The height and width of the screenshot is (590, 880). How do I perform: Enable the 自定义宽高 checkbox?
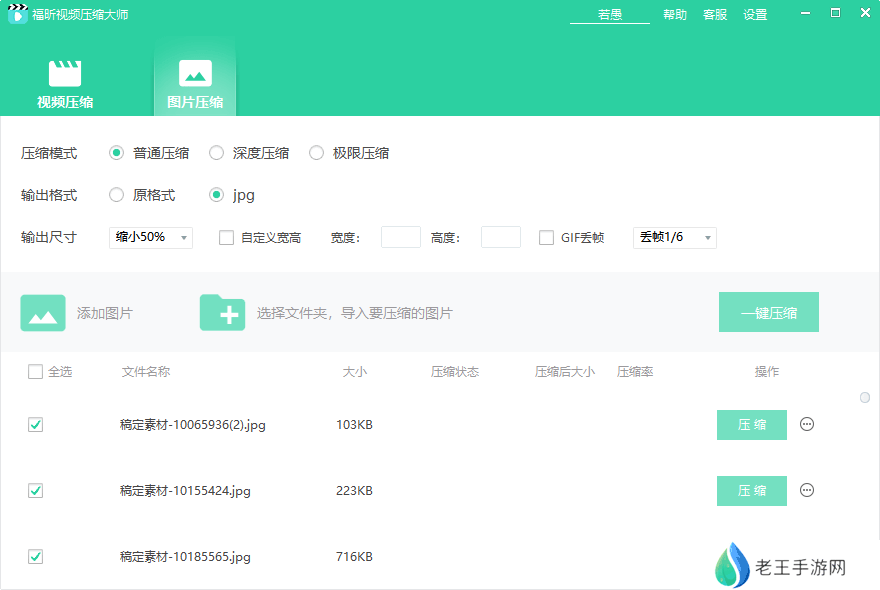click(x=224, y=237)
